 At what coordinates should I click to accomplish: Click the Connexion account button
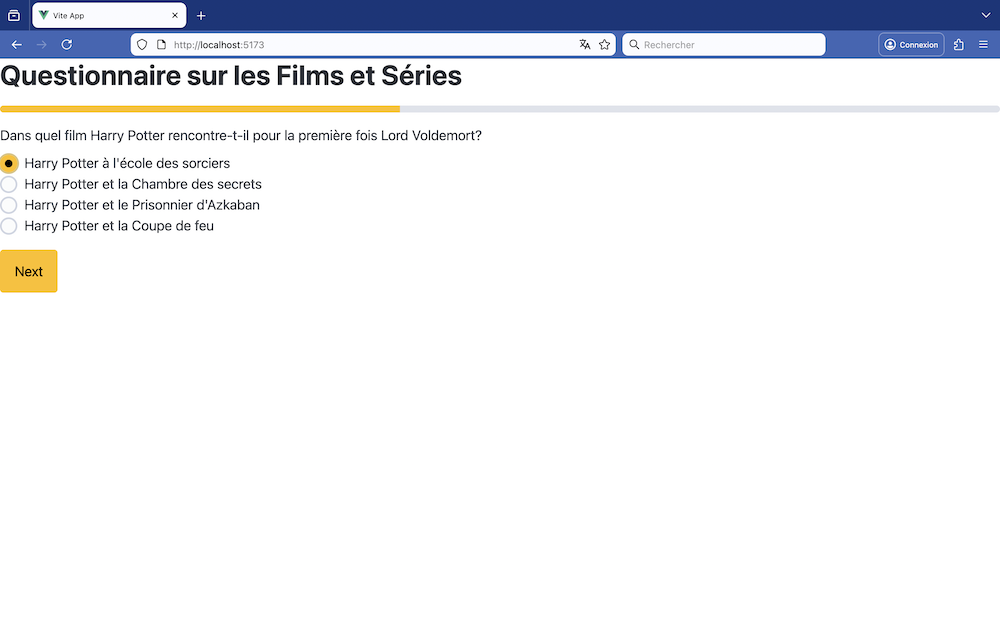click(x=911, y=45)
